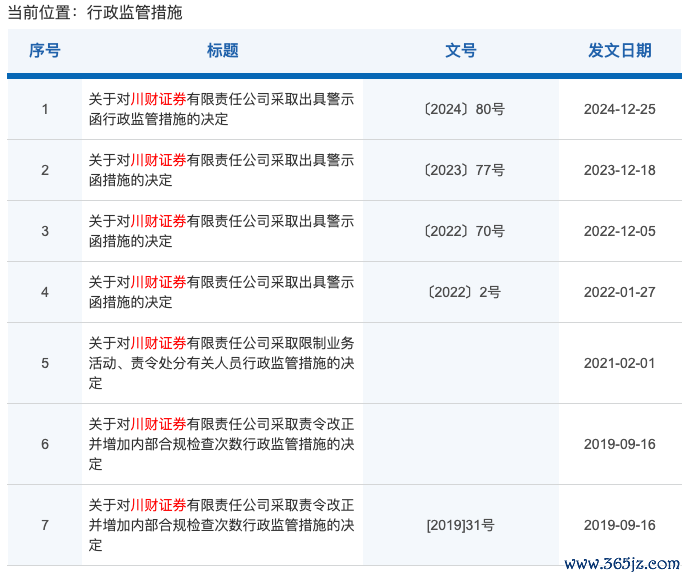Click sequence number 3 cell
Image resolution: width=687 pixels, height=579 pixels.
(x=45, y=231)
